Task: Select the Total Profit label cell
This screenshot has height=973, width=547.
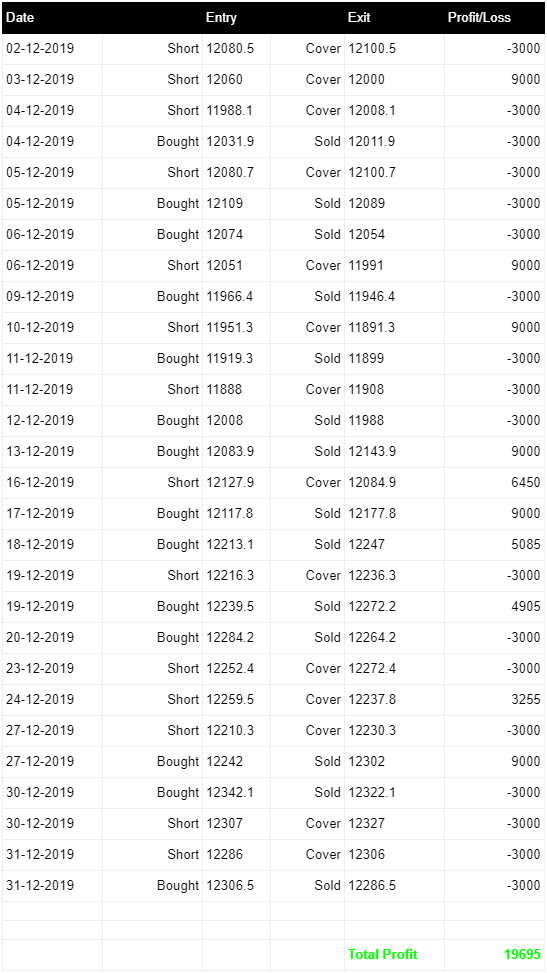Action: pyautogui.click(x=382, y=954)
